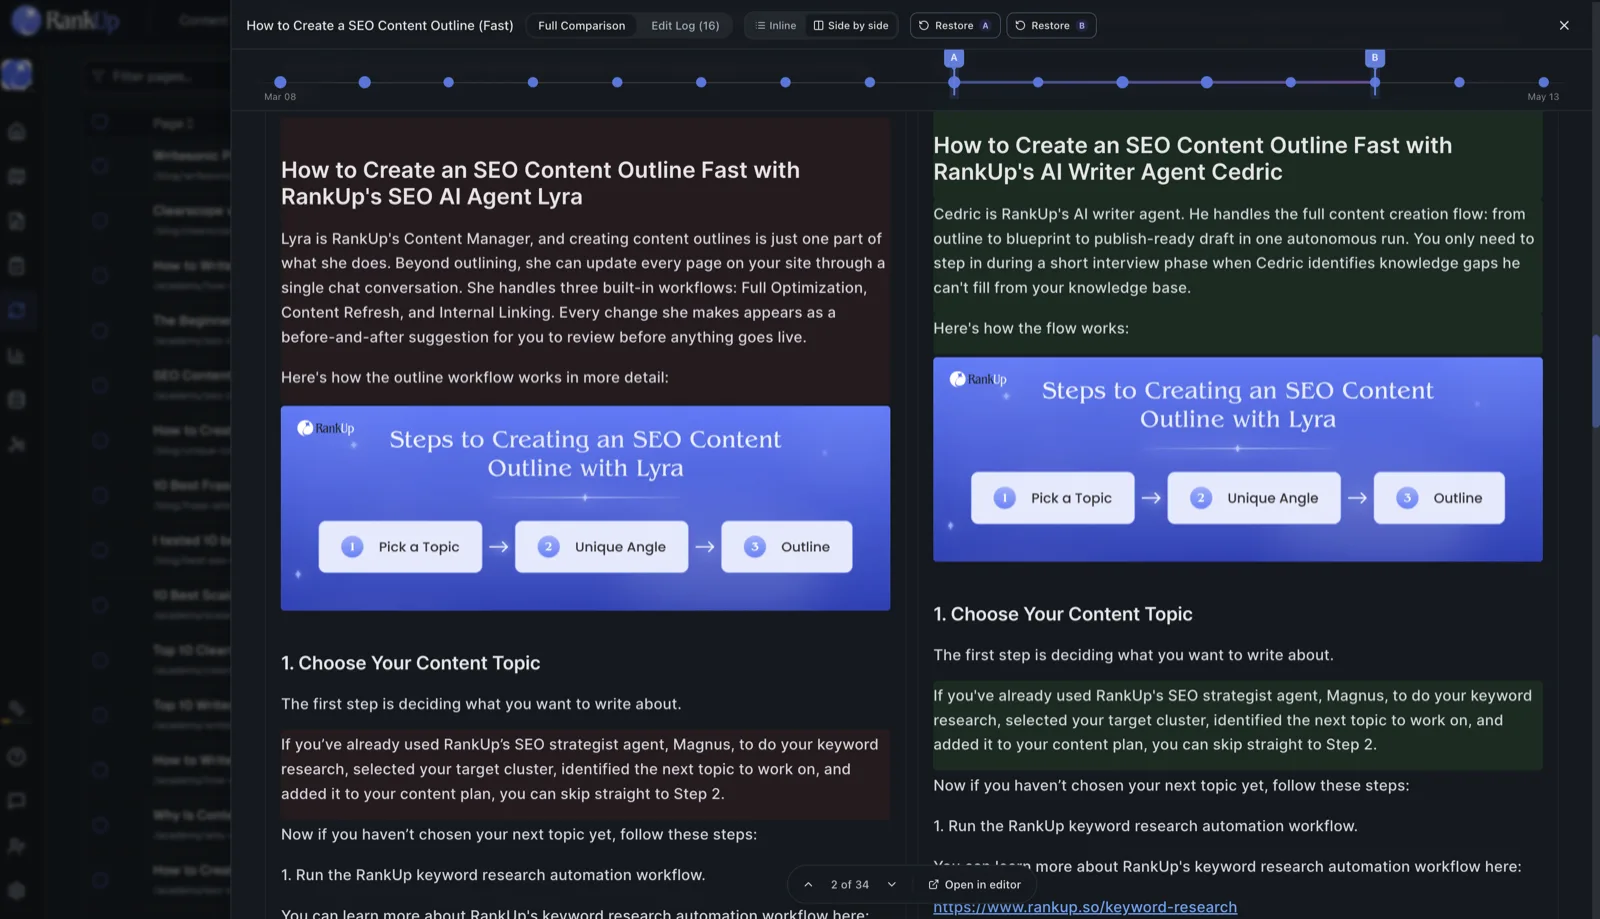Click the Lyra steps infographic in the left pane
Viewport: 1600px width, 919px height.
tap(585, 508)
